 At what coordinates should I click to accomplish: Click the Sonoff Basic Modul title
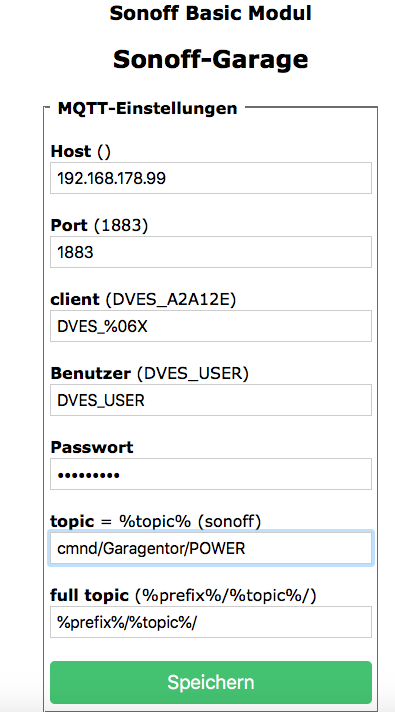point(211,13)
